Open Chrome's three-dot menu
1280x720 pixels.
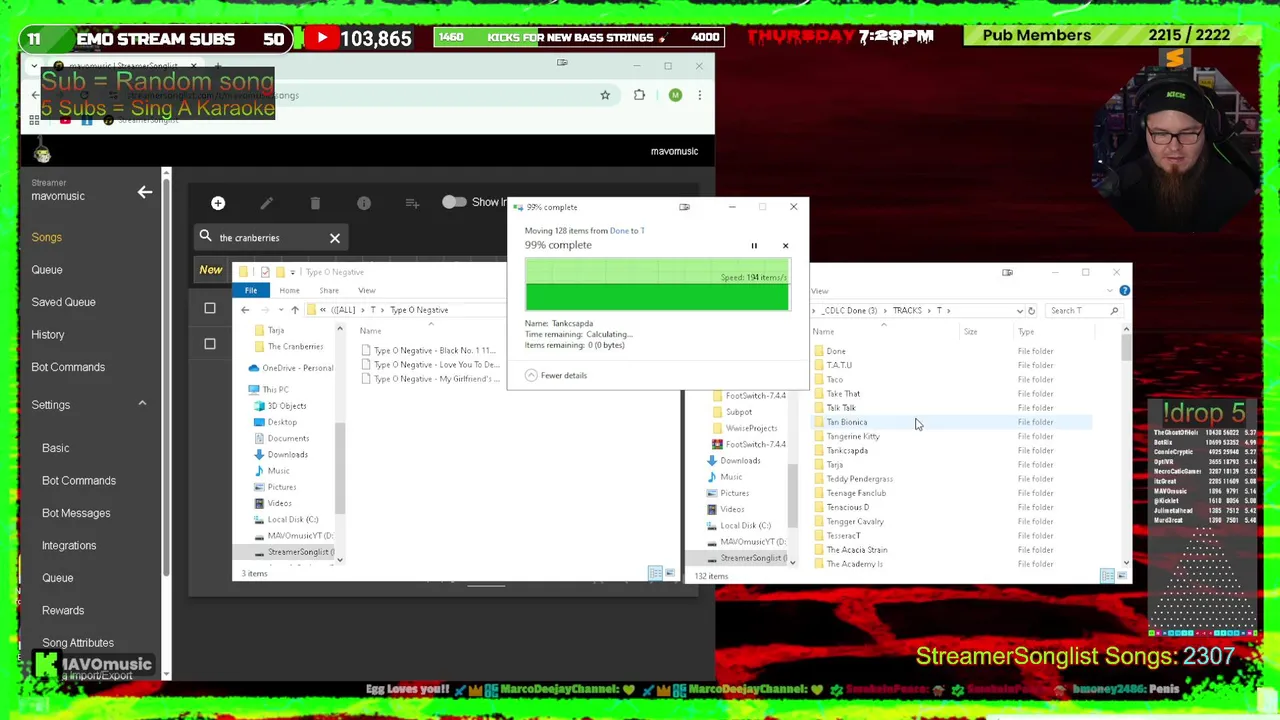699,95
